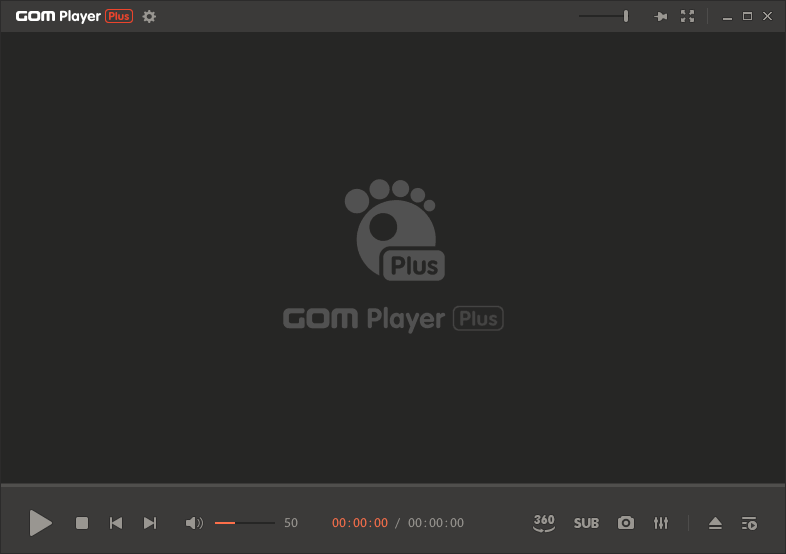Maximize the GOM Player window
786x554 pixels.
pyautogui.click(x=747, y=17)
